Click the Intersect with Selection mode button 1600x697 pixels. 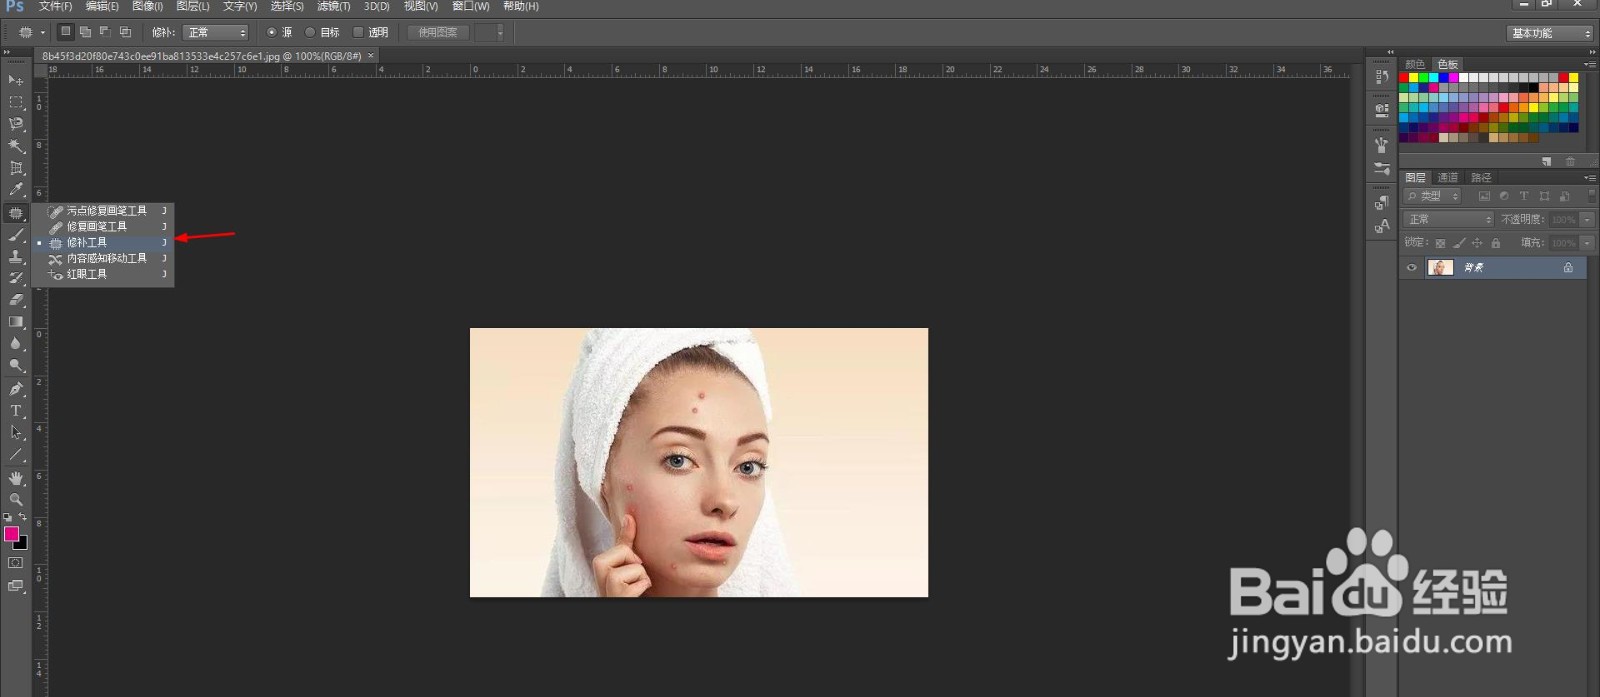(125, 32)
